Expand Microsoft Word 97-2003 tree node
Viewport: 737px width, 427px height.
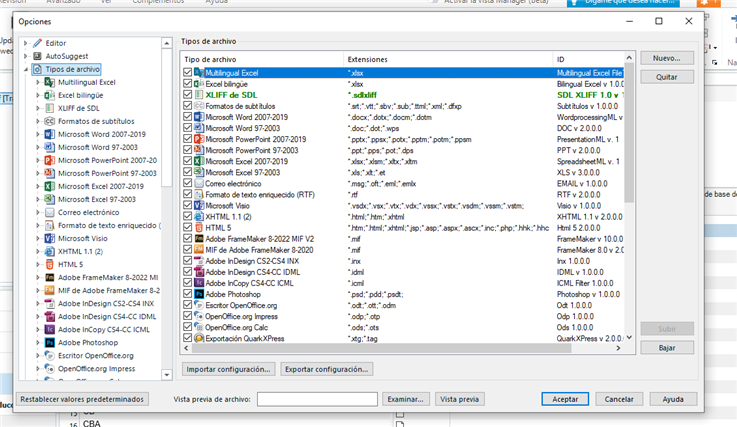(38, 147)
